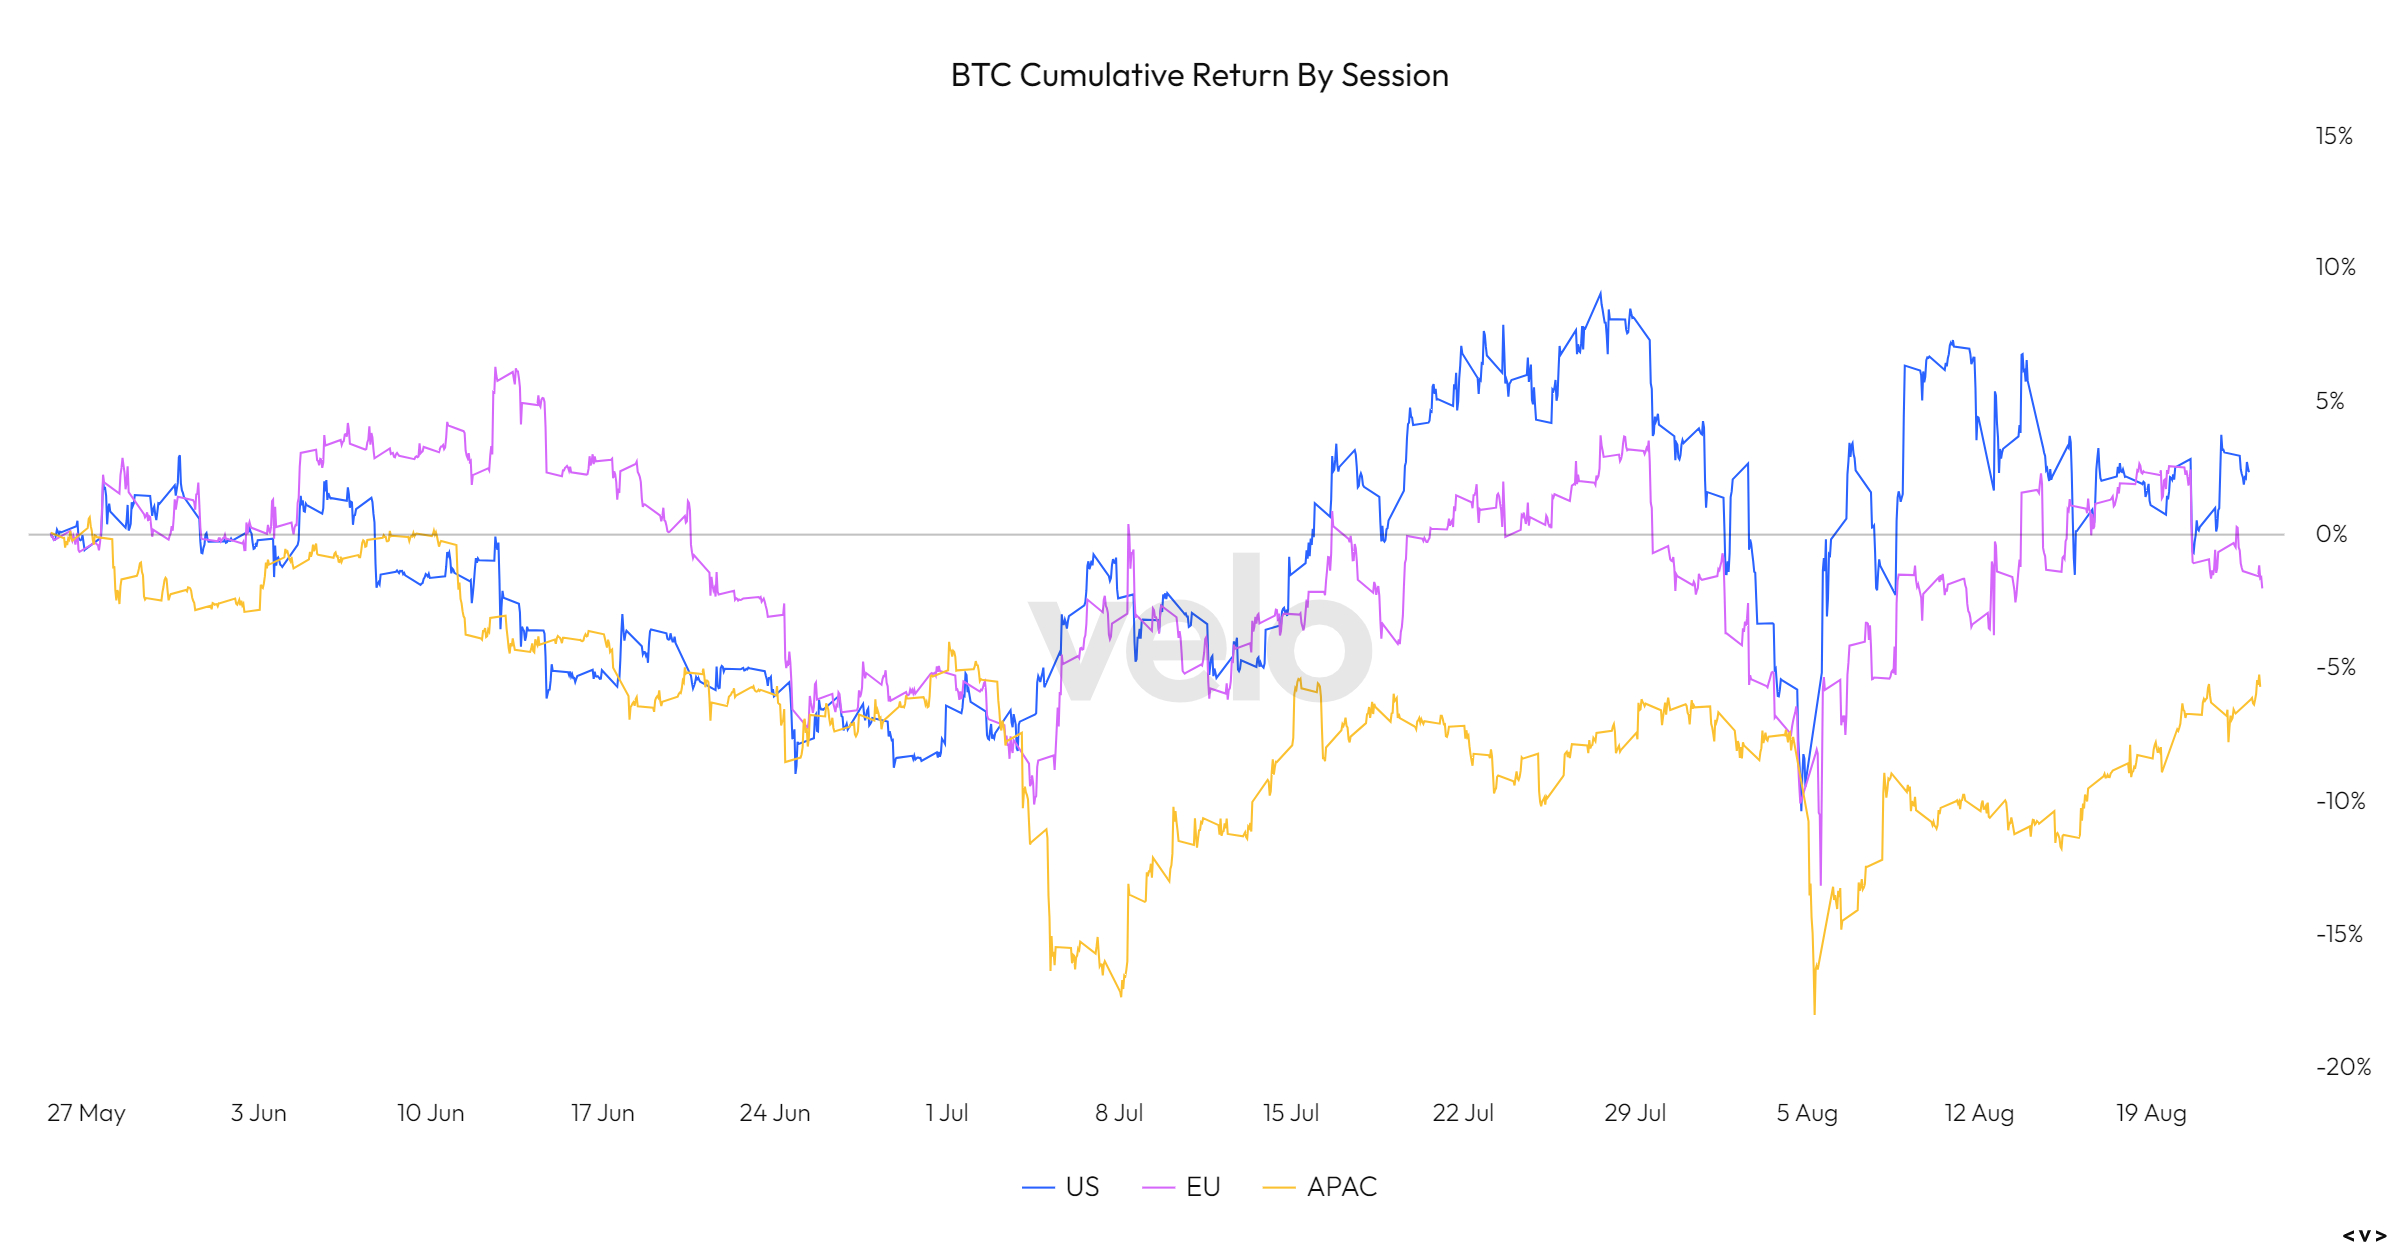The height and width of the screenshot is (1256, 2400).
Task: Click the 10% y-axis tick label
Action: click(x=2335, y=267)
